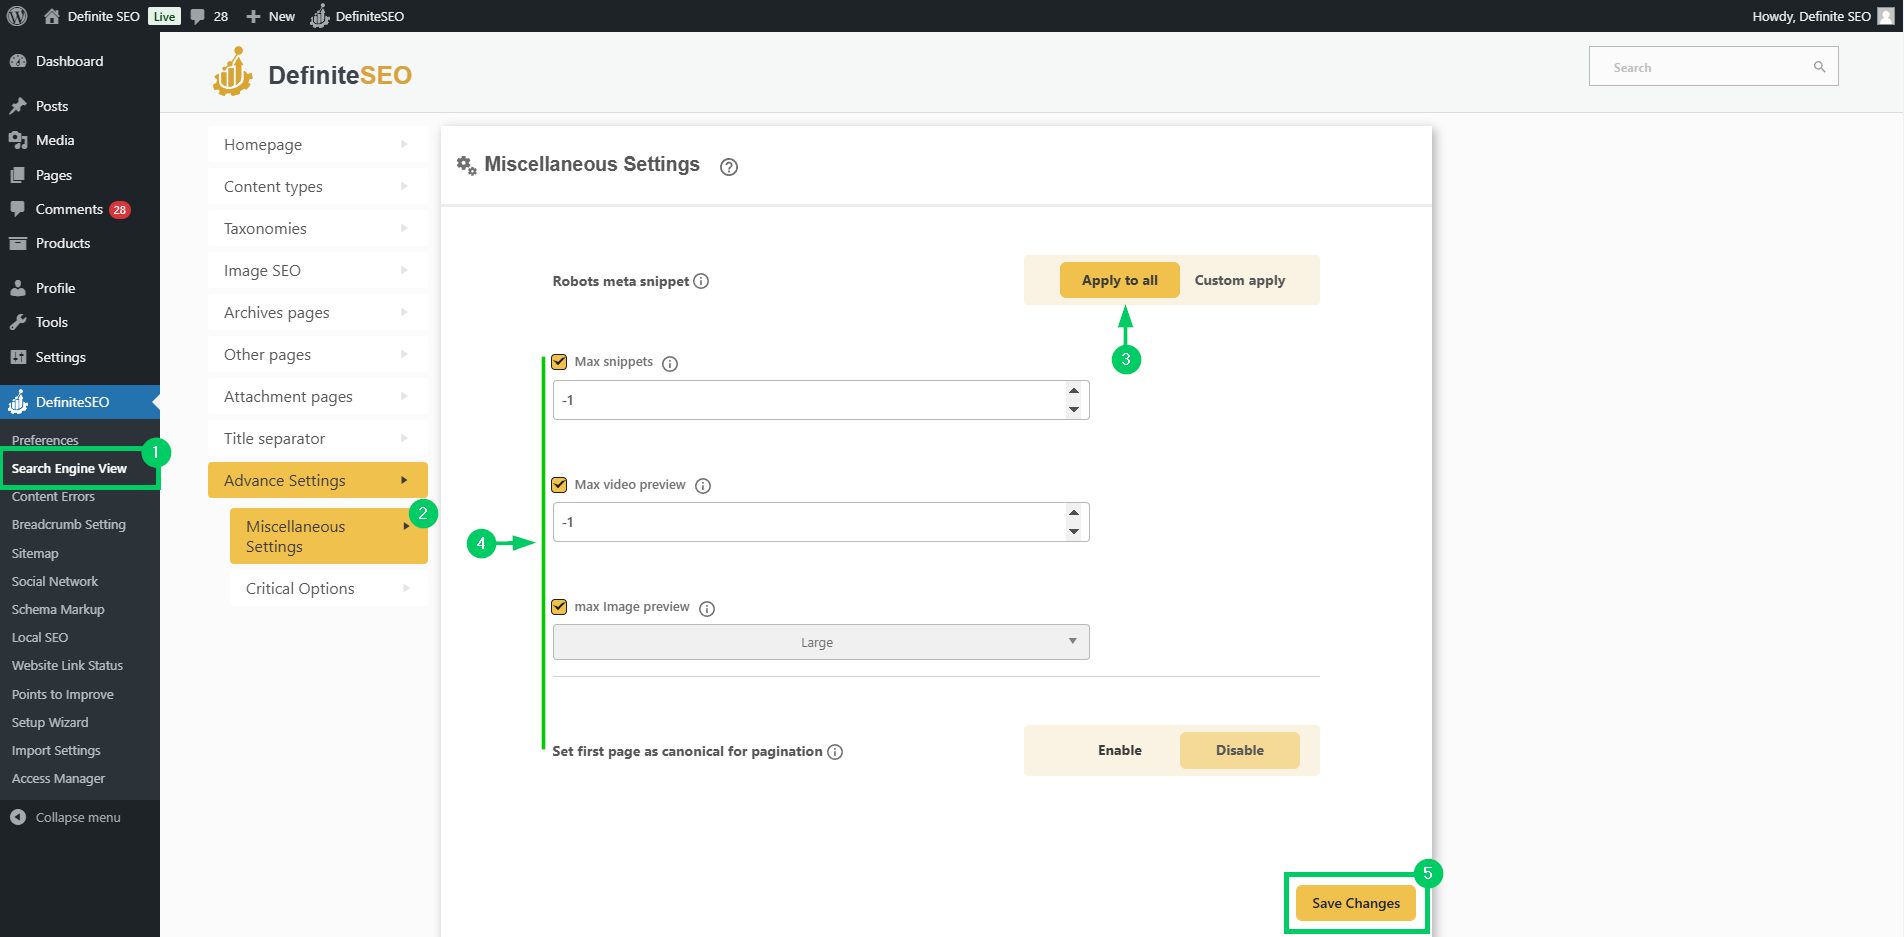
Task: Open the Sitemap link in sidebar
Action: (x=35, y=553)
